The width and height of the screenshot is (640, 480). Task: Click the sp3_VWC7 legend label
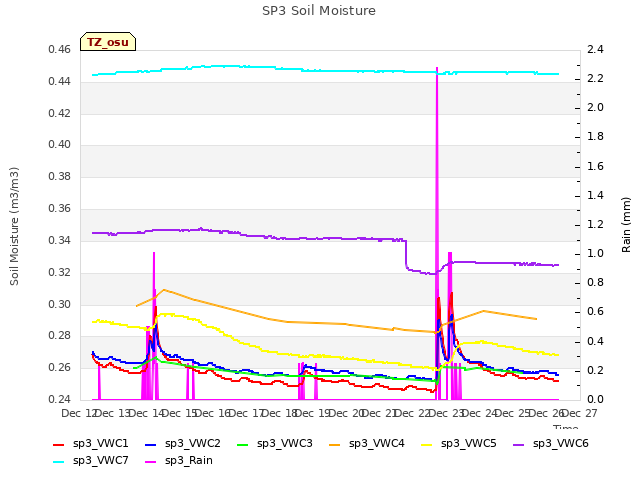pyautogui.click(x=100, y=460)
